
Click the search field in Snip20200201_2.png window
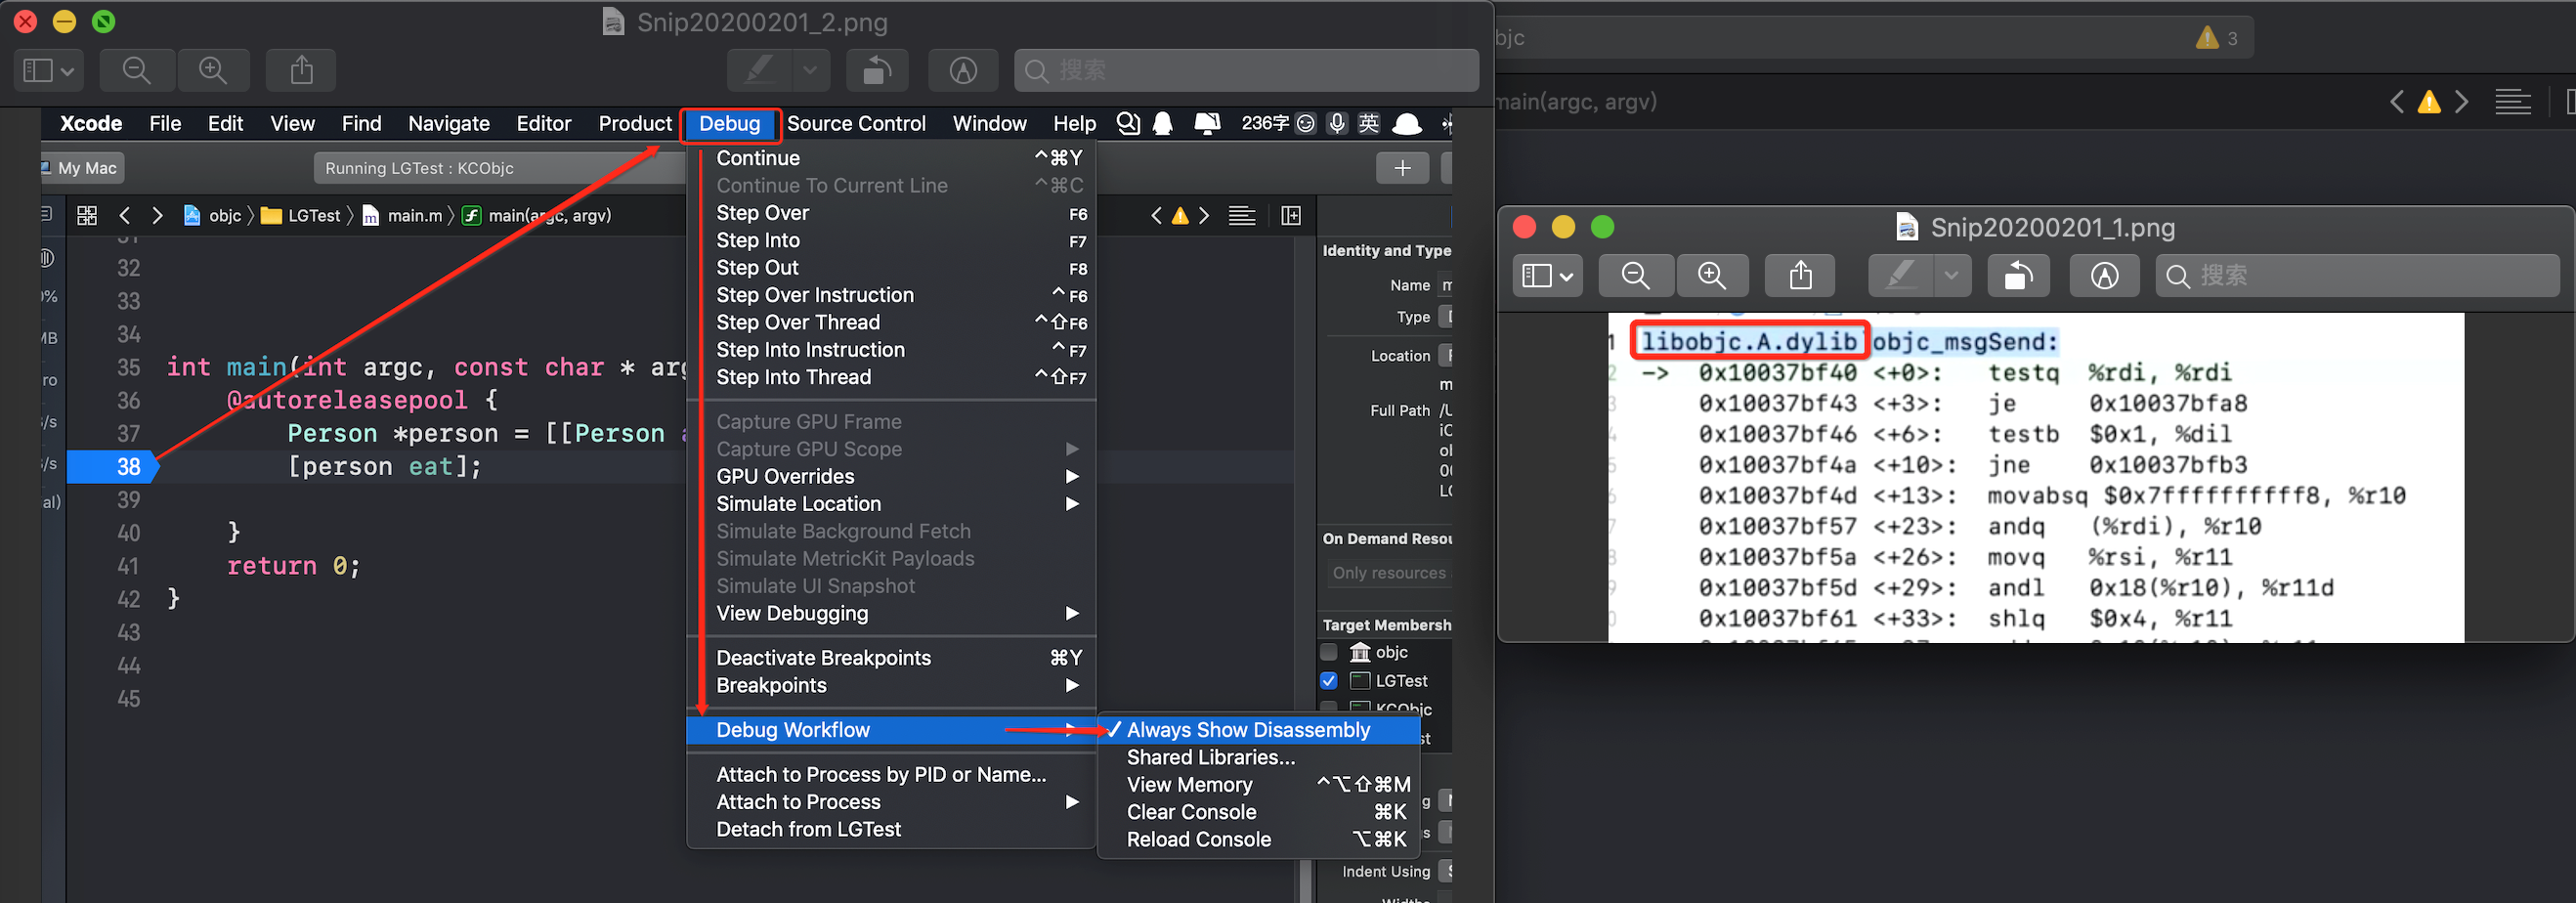pyautogui.click(x=1246, y=70)
